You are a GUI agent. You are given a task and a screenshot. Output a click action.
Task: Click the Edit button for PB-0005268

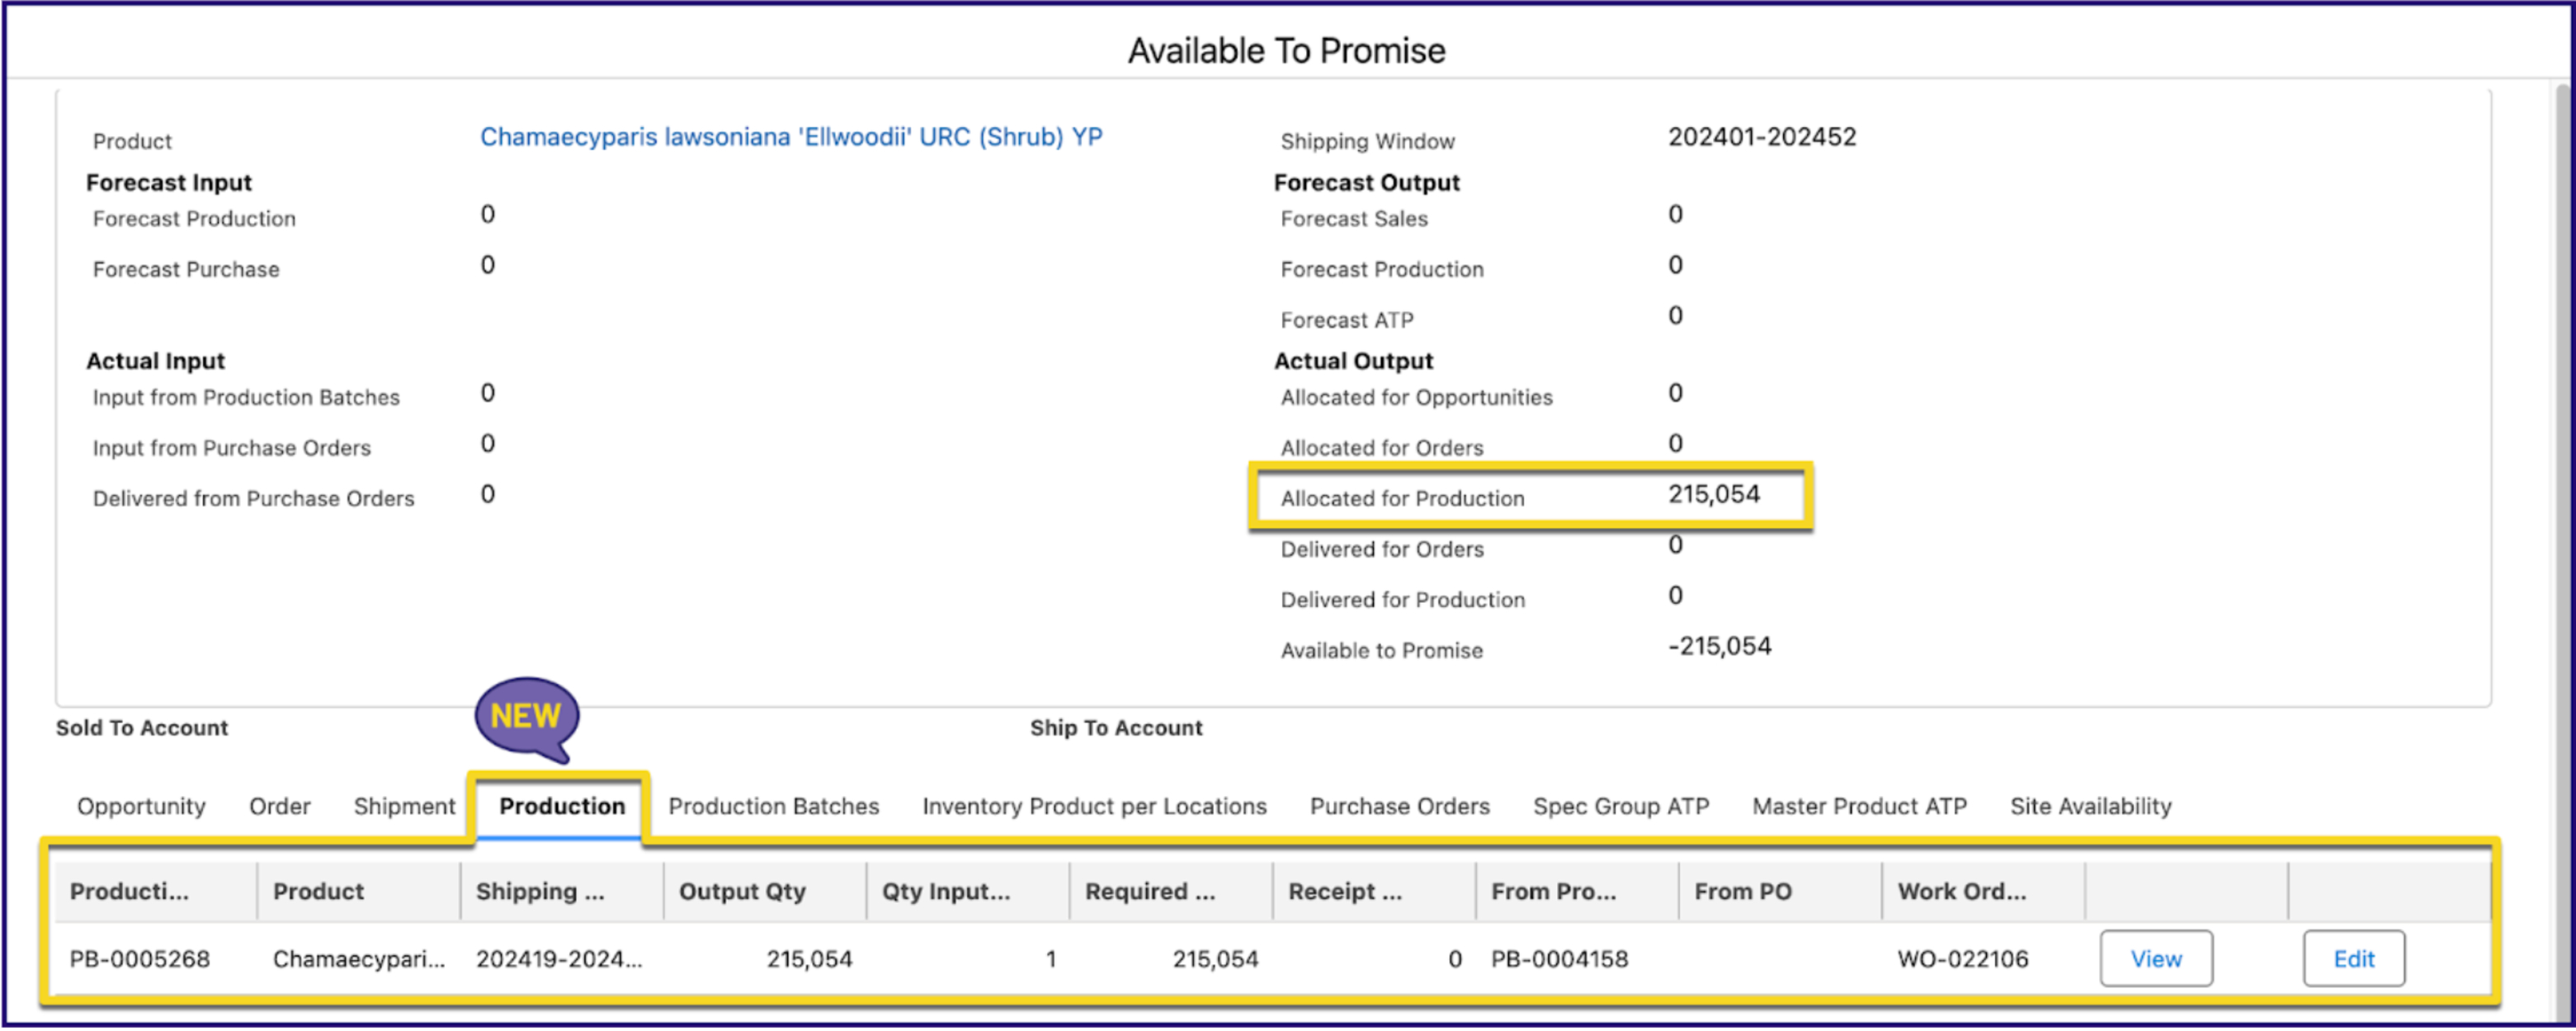(2354, 960)
